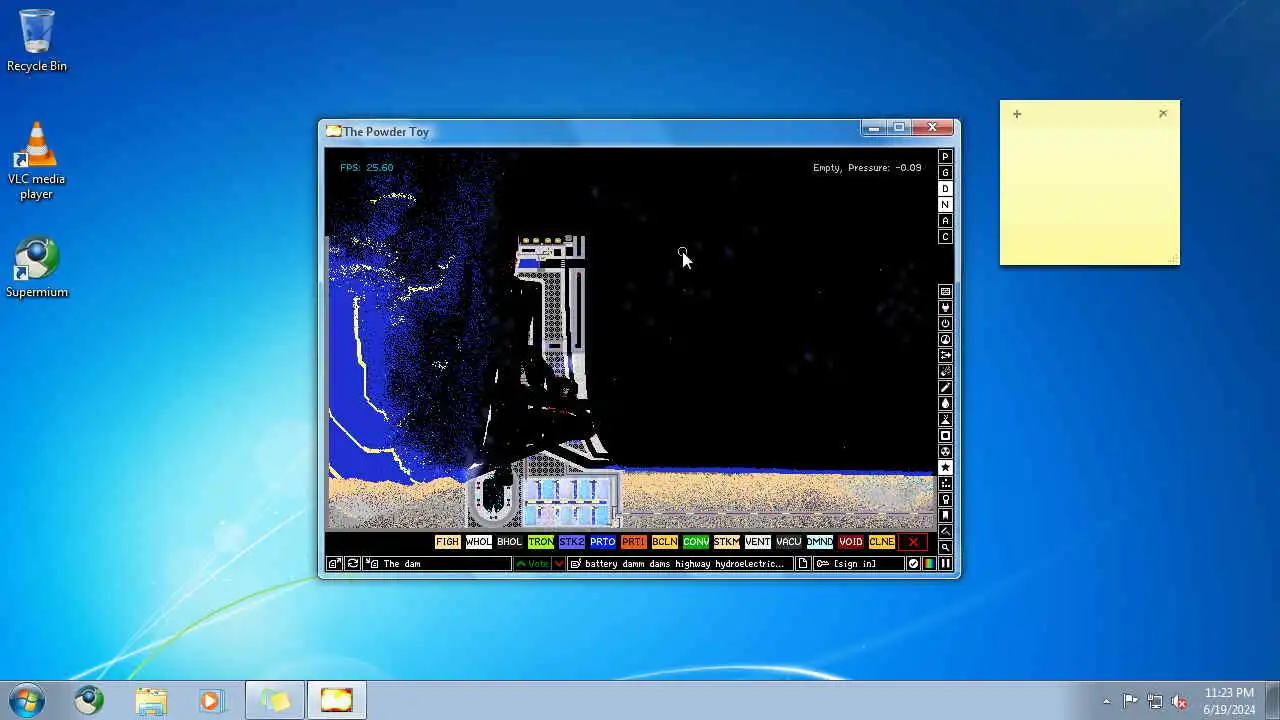This screenshot has height=720, width=1280.
Task: Open simulation options checkmark icon
Action: (913, 564)
